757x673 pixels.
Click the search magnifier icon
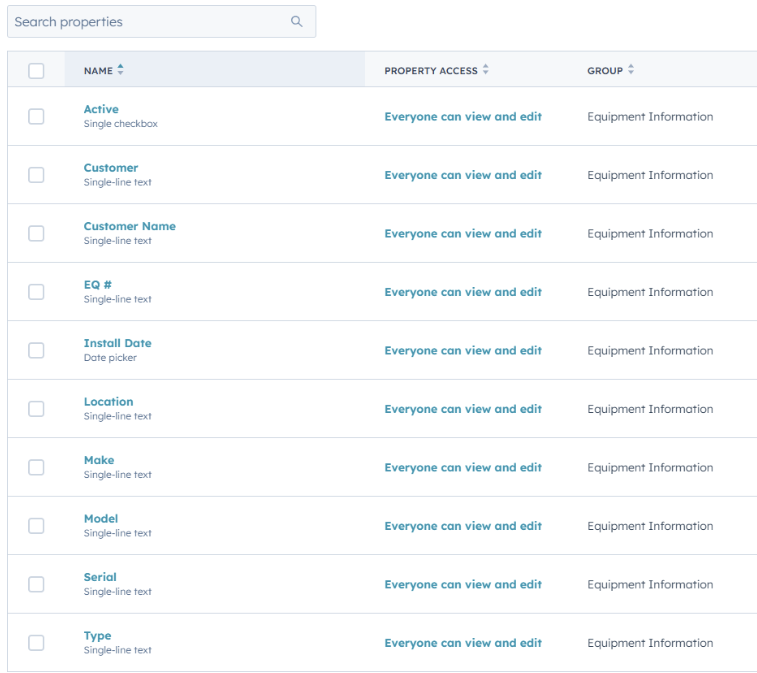[x=296, y=21]
